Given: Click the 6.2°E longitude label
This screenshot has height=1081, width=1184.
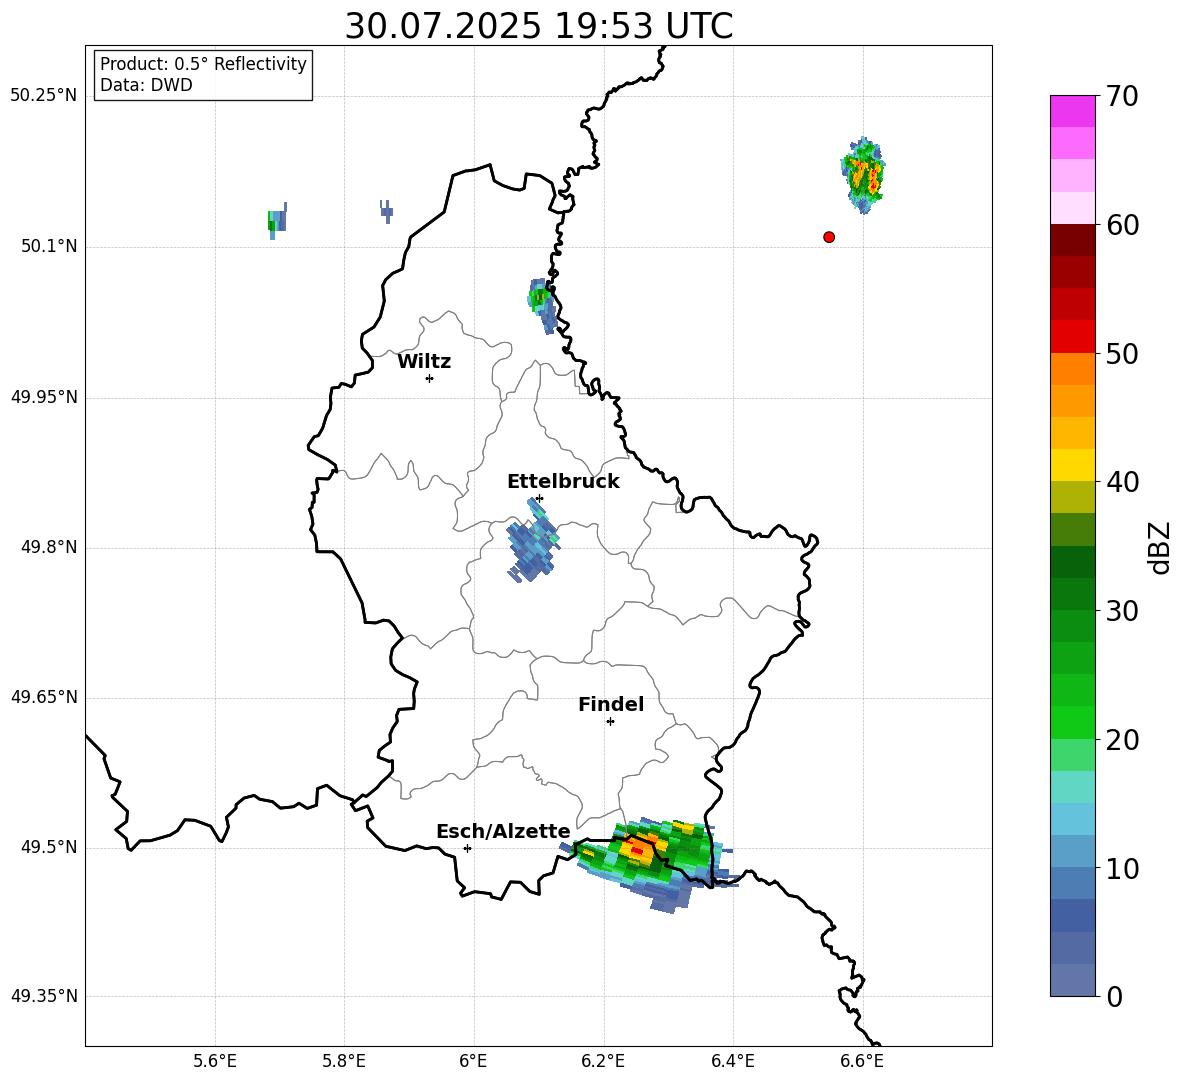Looking at the screenshot, I should 603,1061.
